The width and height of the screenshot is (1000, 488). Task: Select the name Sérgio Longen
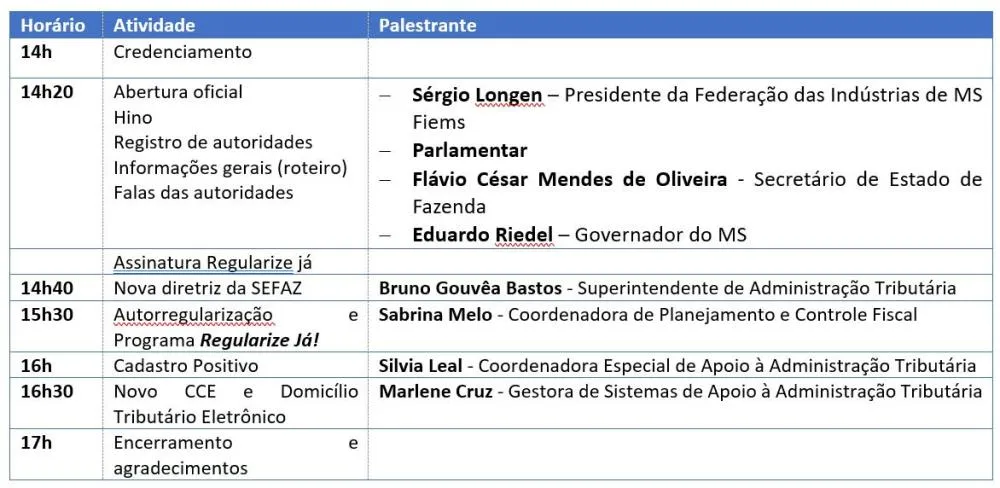point(477,95)
